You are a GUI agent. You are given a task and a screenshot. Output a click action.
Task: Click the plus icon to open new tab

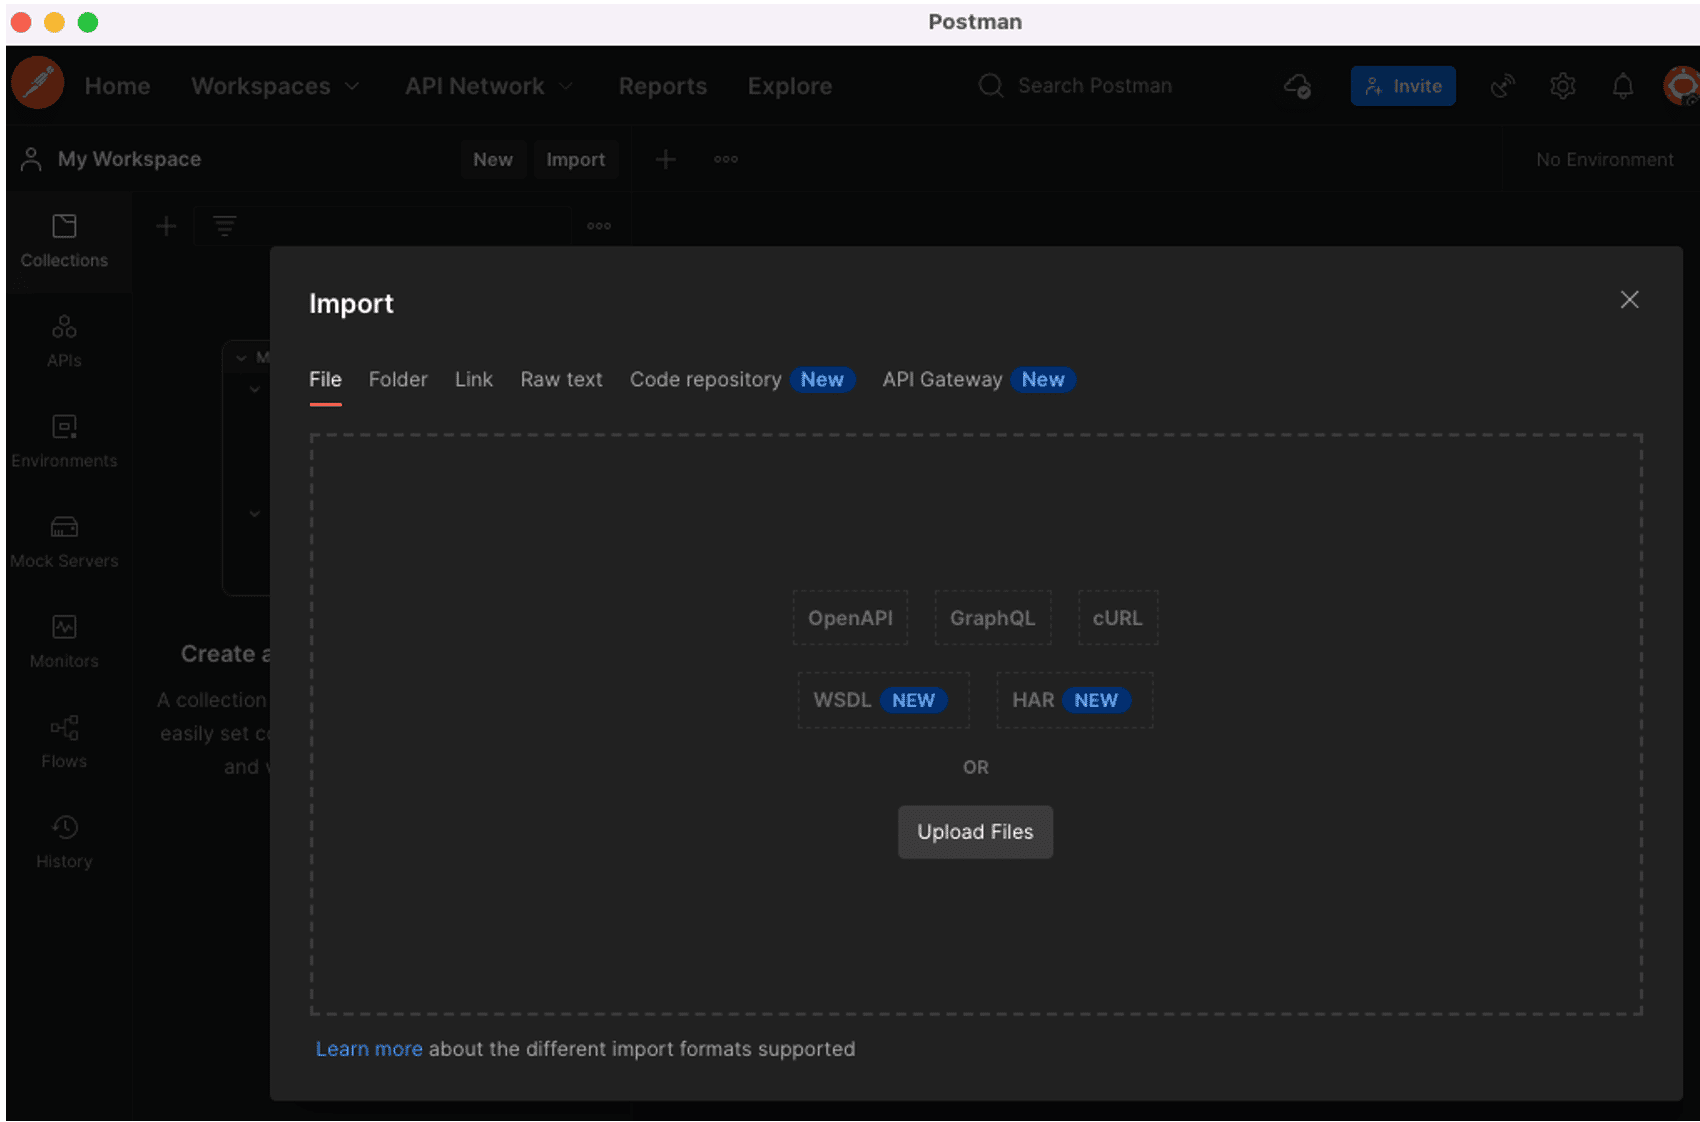[x=665, y=159]
